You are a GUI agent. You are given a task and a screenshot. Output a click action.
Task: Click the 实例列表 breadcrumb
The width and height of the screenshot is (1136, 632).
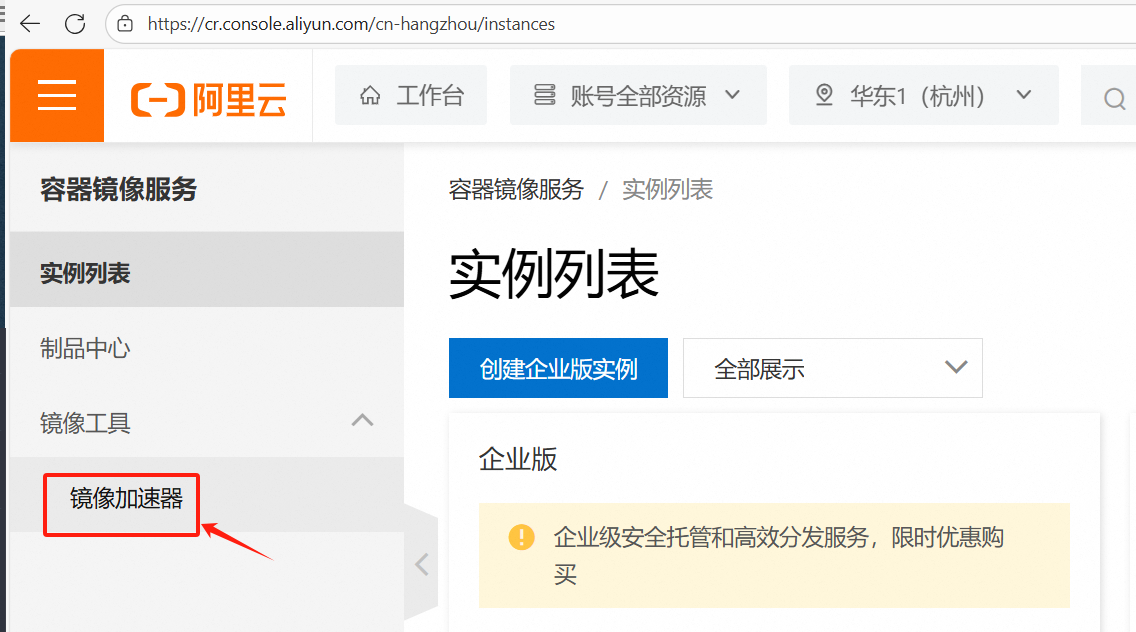click(667, 190)
